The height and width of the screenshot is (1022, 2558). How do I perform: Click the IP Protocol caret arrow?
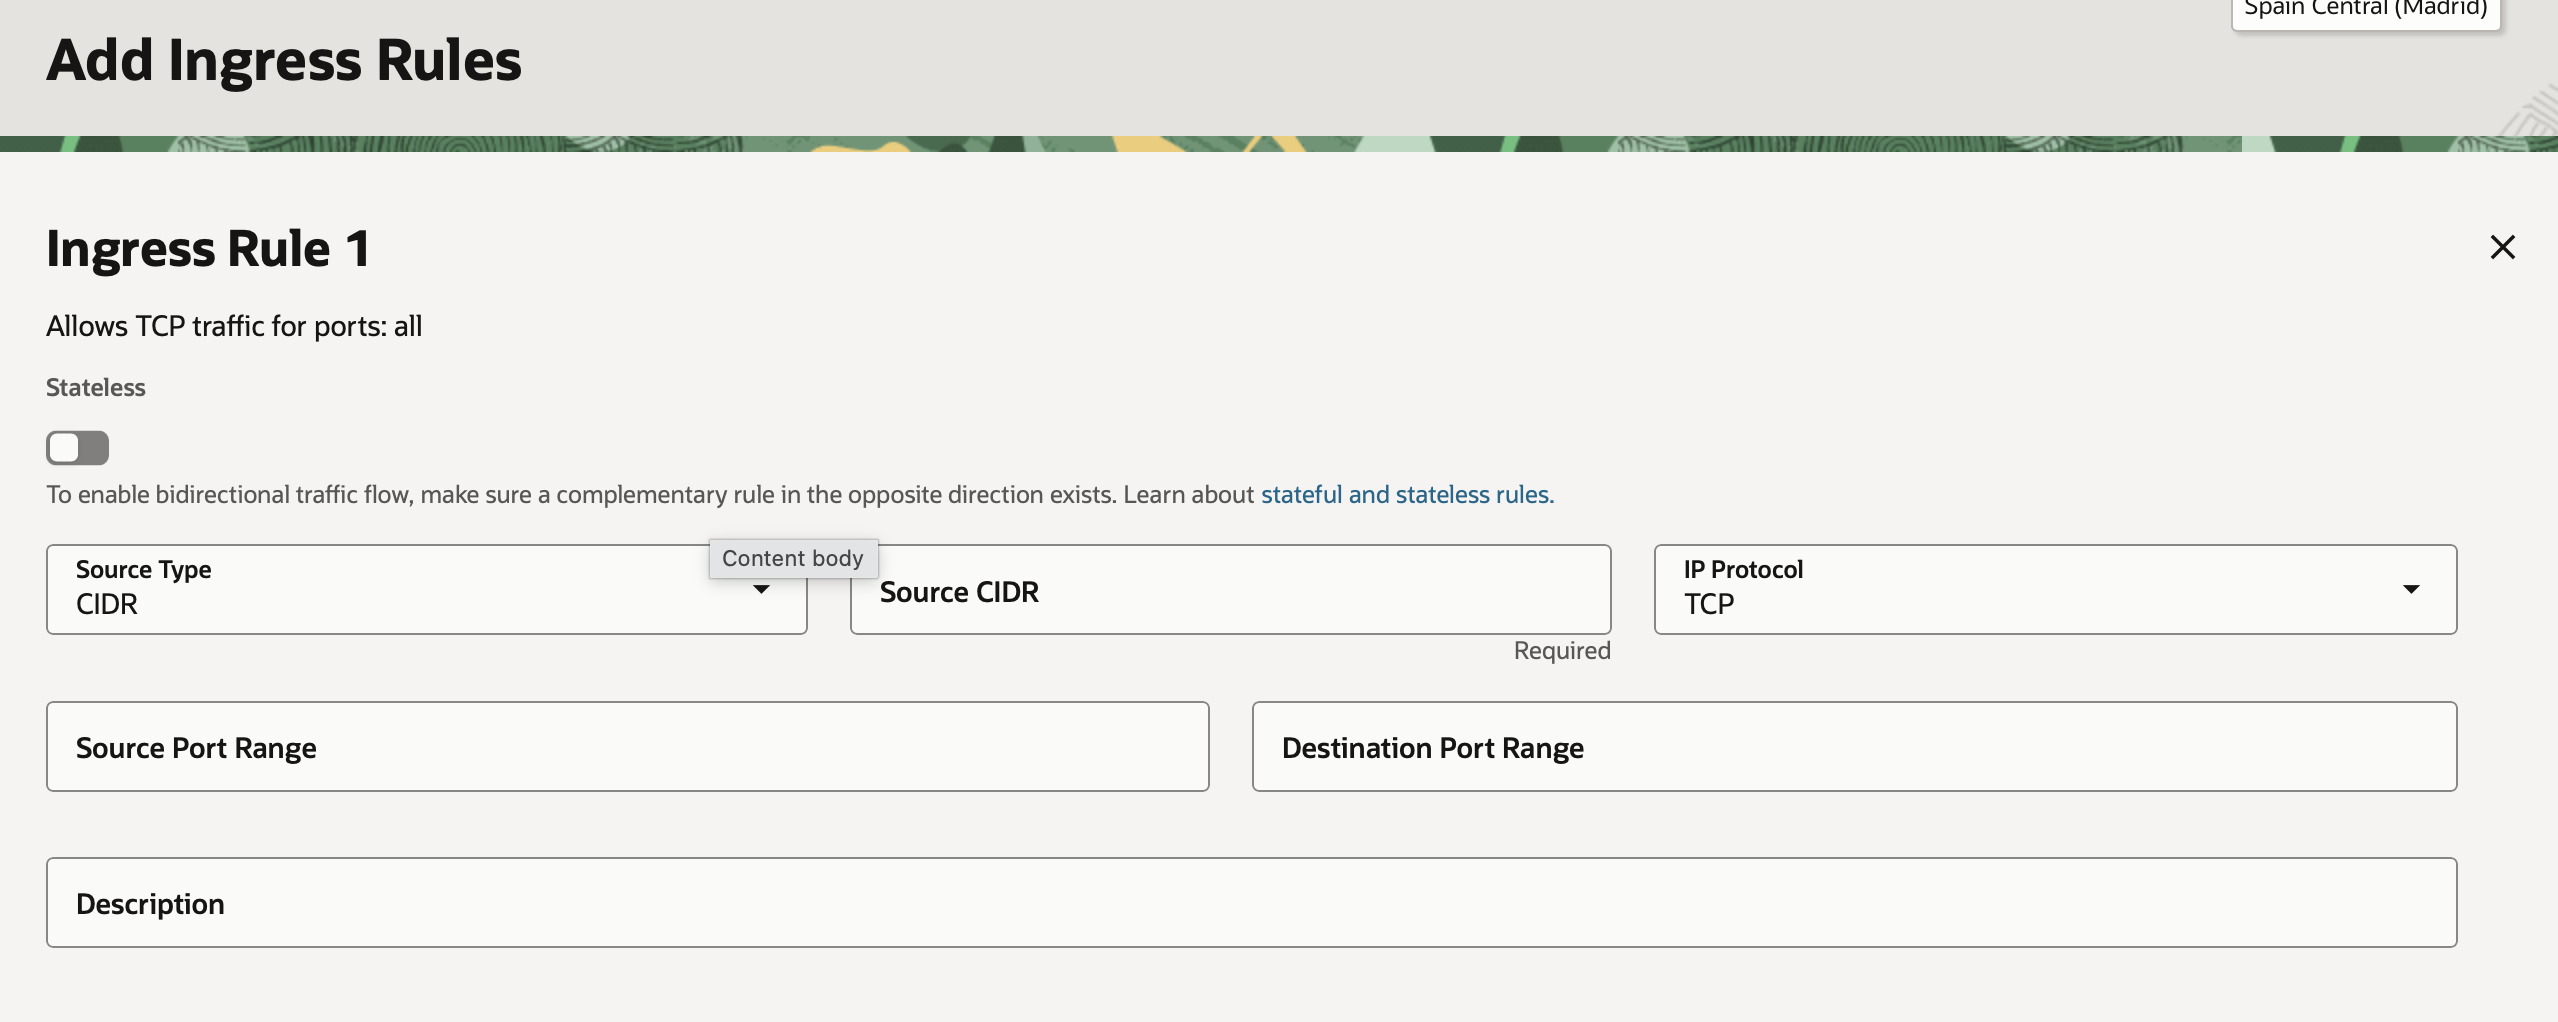[2411, 590]
